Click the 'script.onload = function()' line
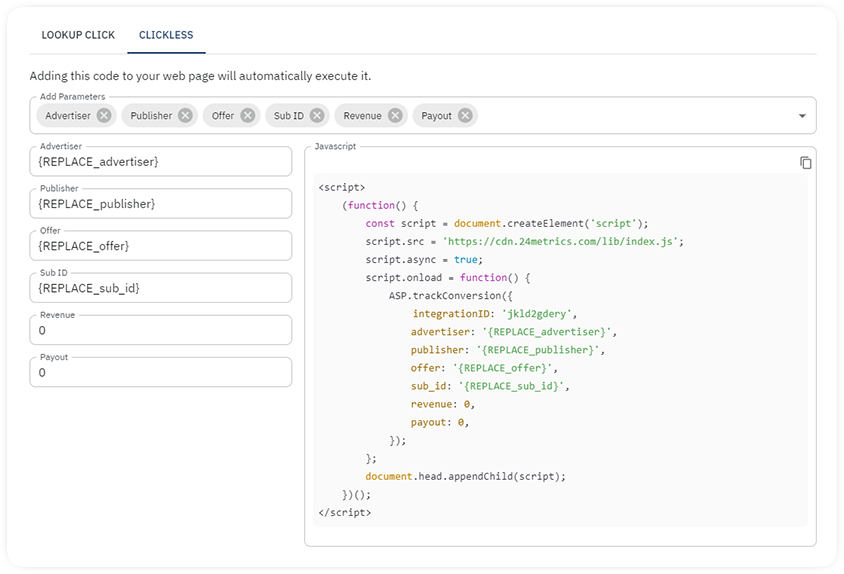The image size is (844, 574). click(x=448, y=278)
